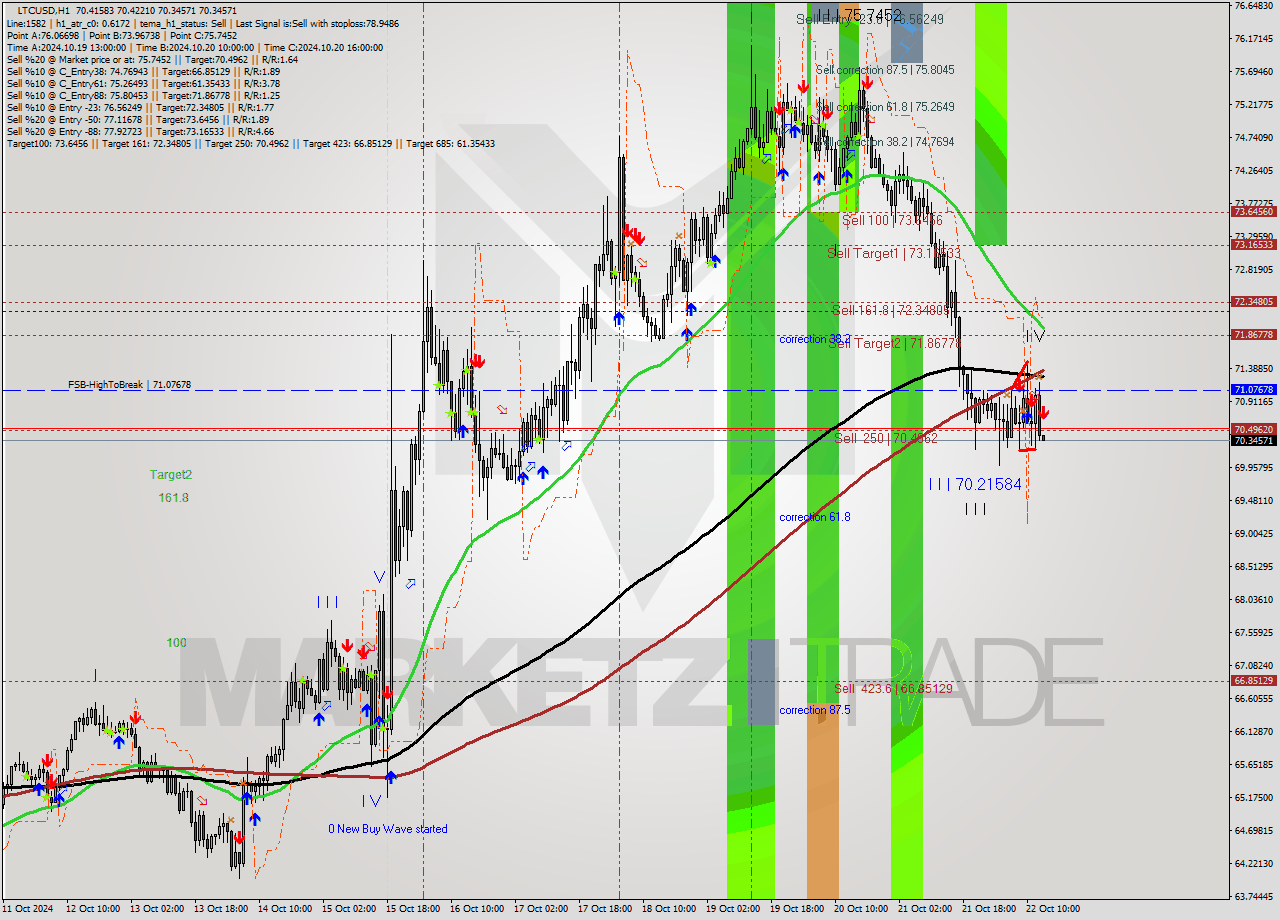1280x920 pixels.
Task: Click the '11 Oct 2024' time axis label
Action: [28, 909]
